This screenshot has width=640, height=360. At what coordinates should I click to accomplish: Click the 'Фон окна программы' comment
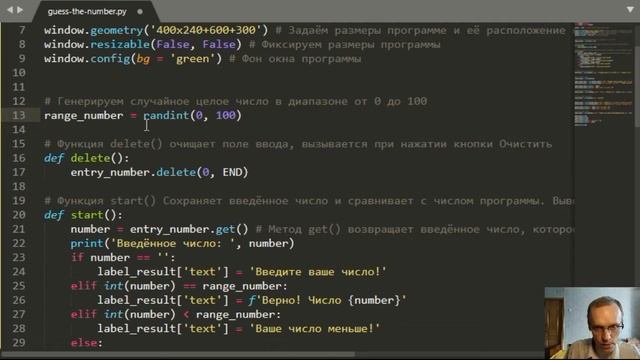(x=295, y=59)
